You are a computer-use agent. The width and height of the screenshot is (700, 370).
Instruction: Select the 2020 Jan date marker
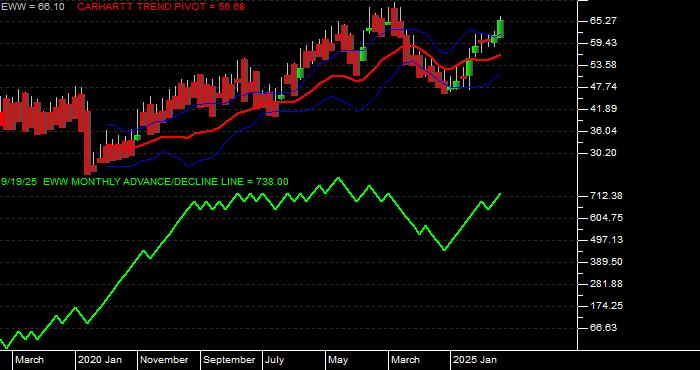[x=100, y=360]
